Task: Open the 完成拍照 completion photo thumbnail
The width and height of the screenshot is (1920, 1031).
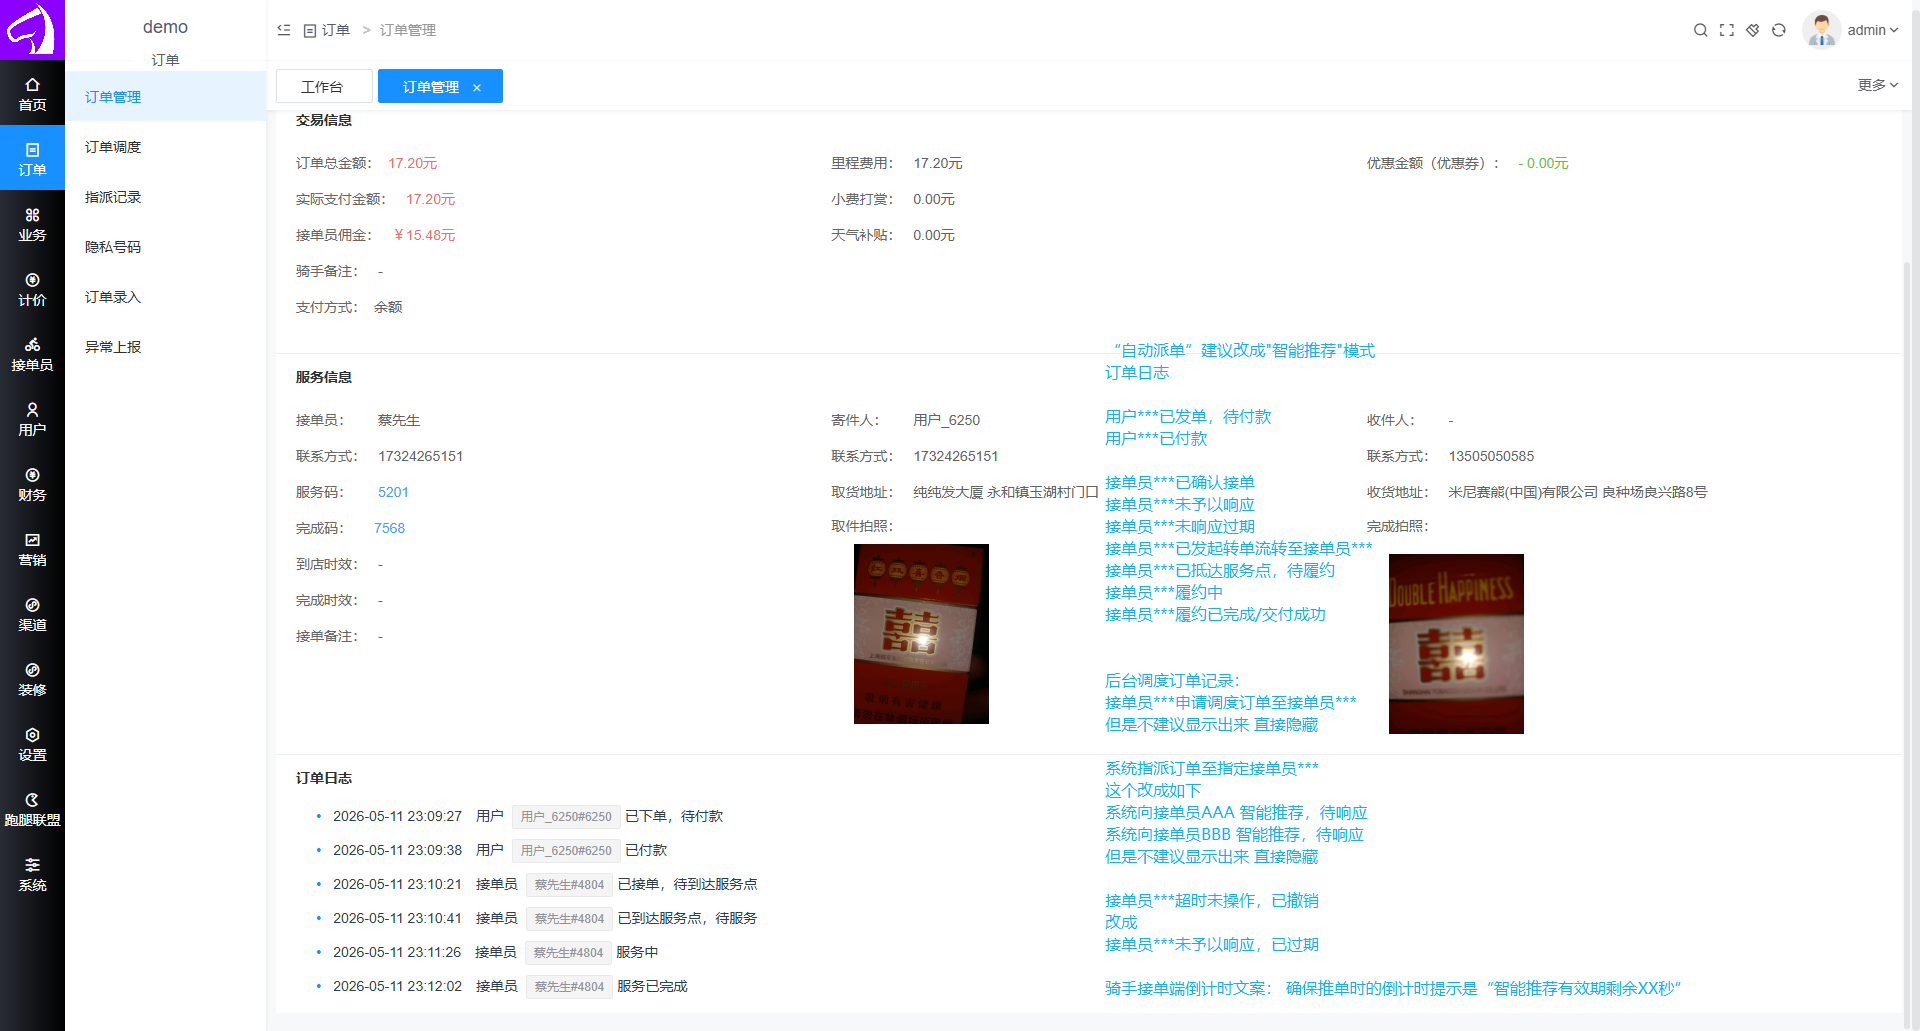Action: 1456,644
